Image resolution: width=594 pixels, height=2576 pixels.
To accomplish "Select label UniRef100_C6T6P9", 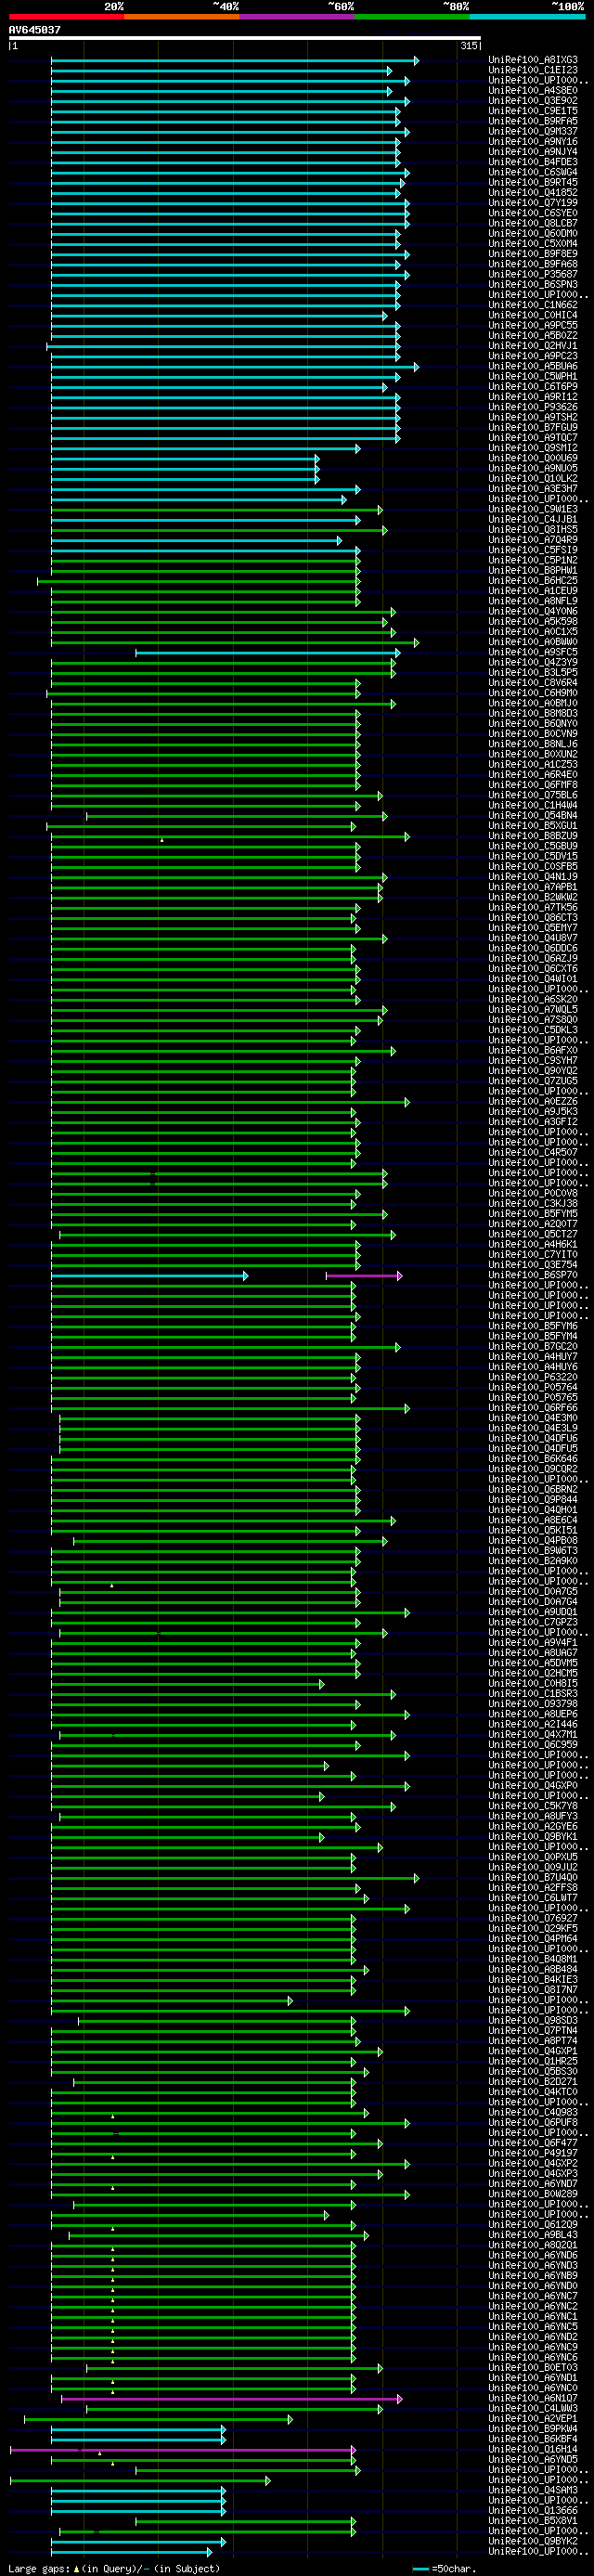I will 532,387.
